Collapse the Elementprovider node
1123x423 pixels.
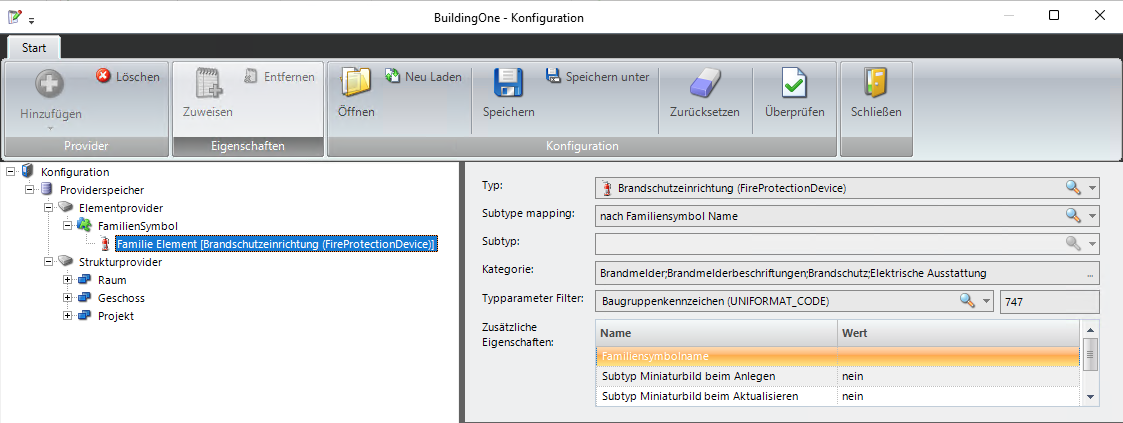pos(49,208)
